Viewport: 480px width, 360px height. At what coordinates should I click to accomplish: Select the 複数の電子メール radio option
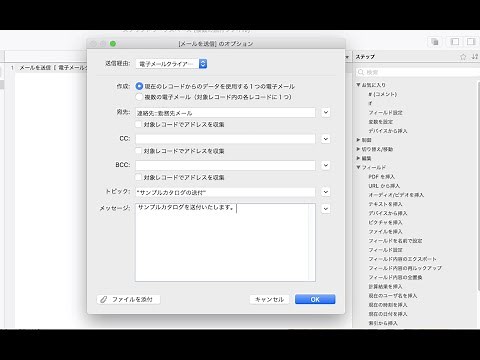[139, 97]
